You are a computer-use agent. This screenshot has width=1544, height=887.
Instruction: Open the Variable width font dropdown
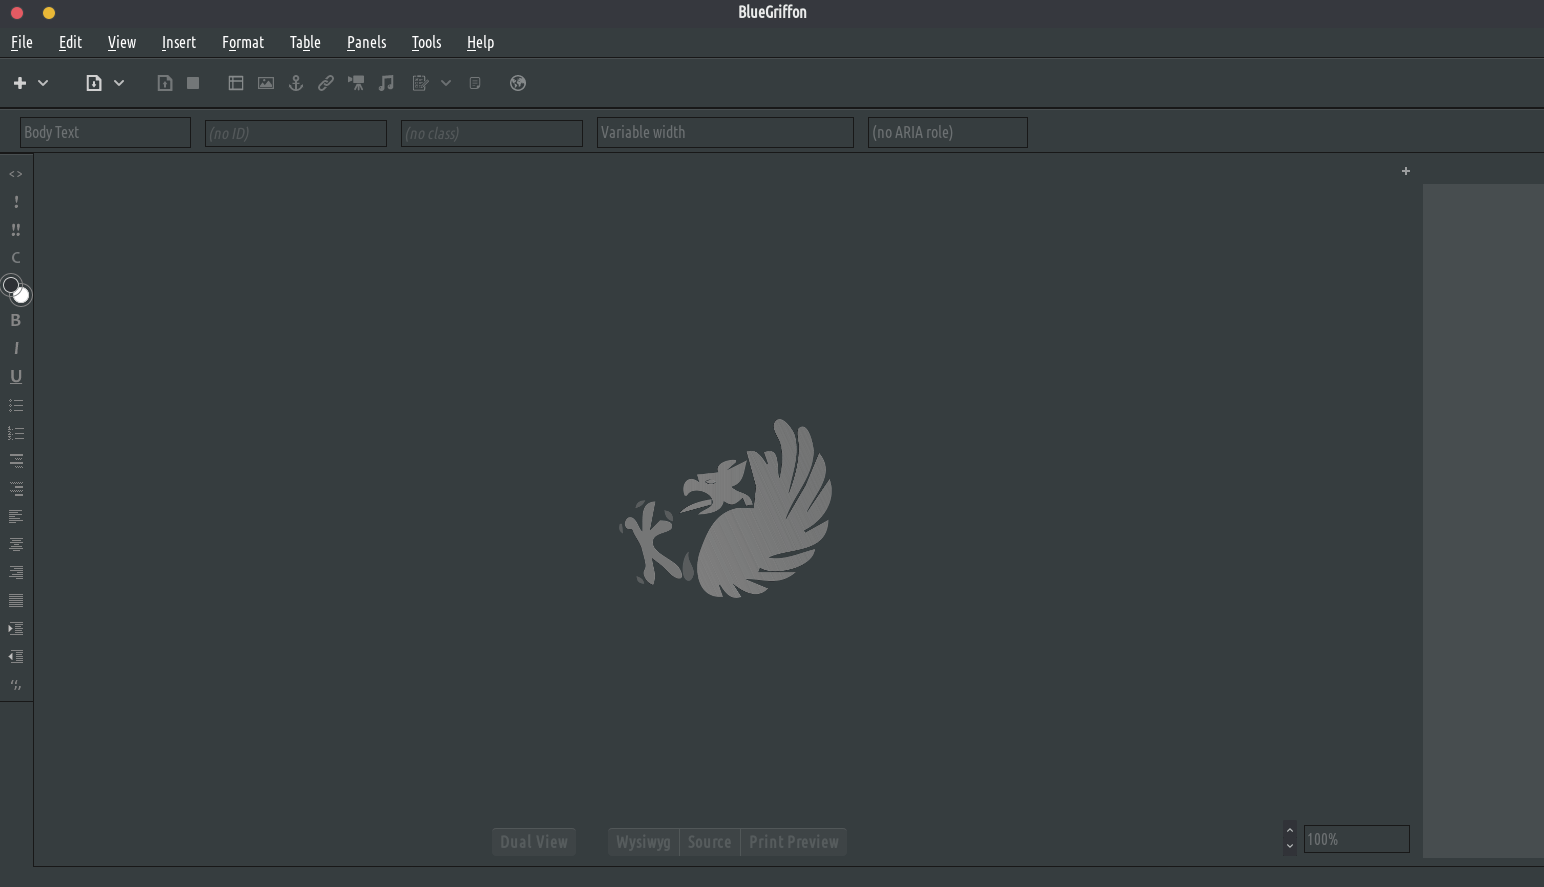(724, 133)
